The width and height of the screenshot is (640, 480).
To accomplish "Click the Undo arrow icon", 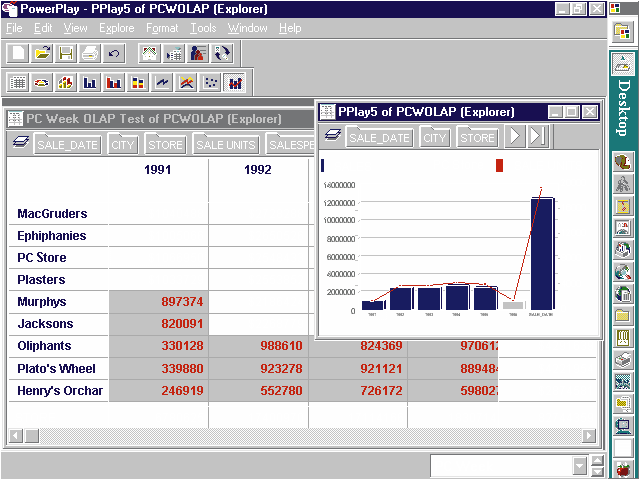I will coord(114,53).
